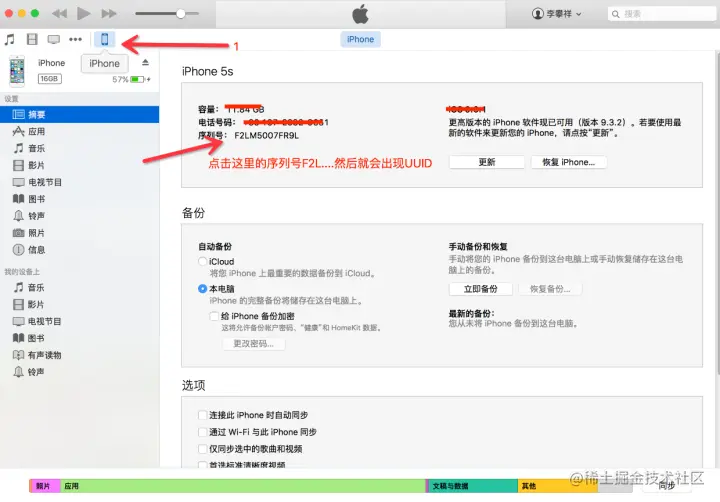The image size is (720, 502).
Task: Toggle 给 iPhone 备份加密 checkbox
Action: [x=214, y=316]
